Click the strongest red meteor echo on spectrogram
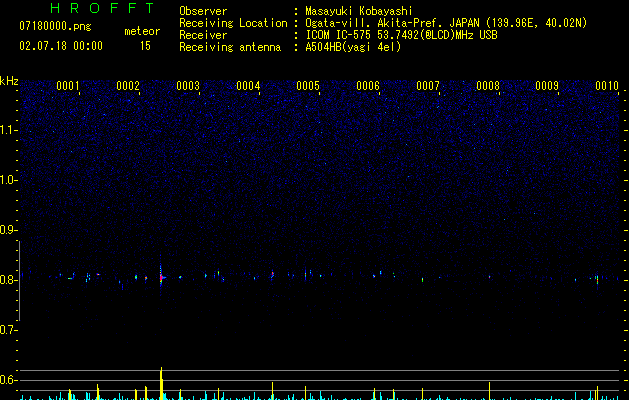The image size is (629, 400). tap(161, 277)
